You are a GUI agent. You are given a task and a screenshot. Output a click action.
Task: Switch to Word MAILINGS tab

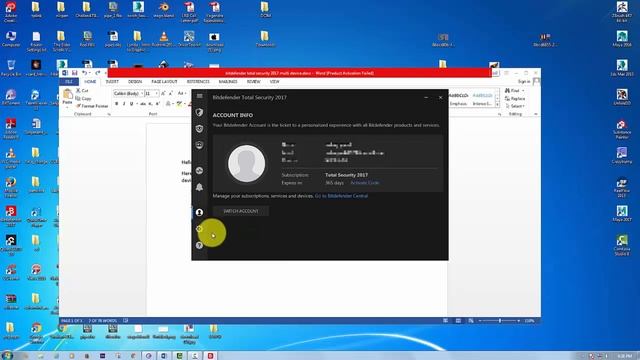[x=228, y=82]
